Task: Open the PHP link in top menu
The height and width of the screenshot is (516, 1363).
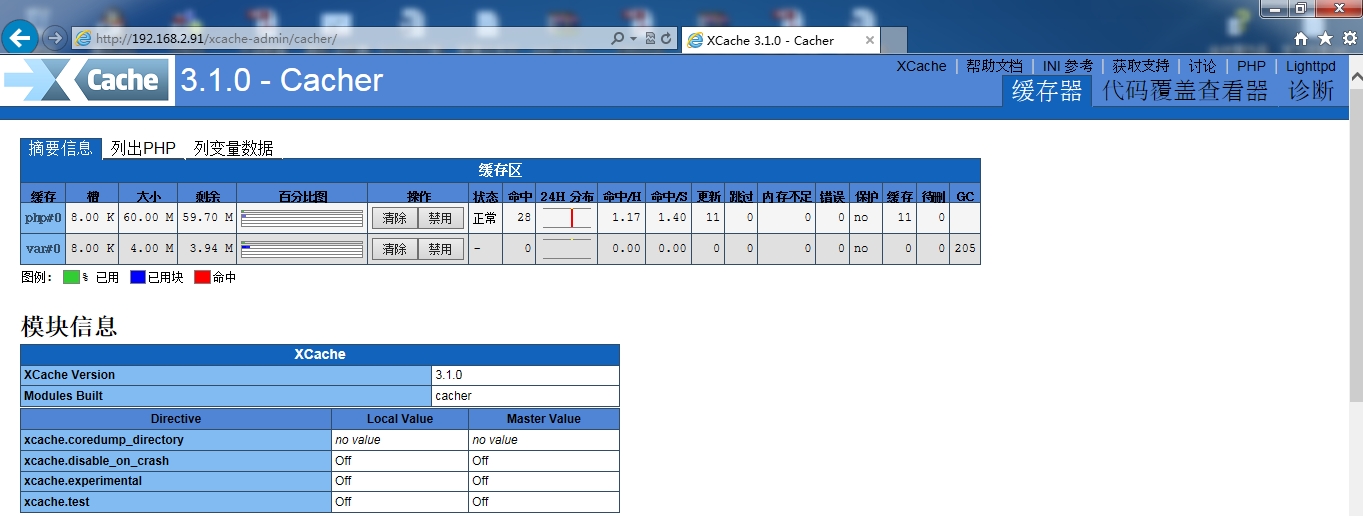Action: [1251, 66]
